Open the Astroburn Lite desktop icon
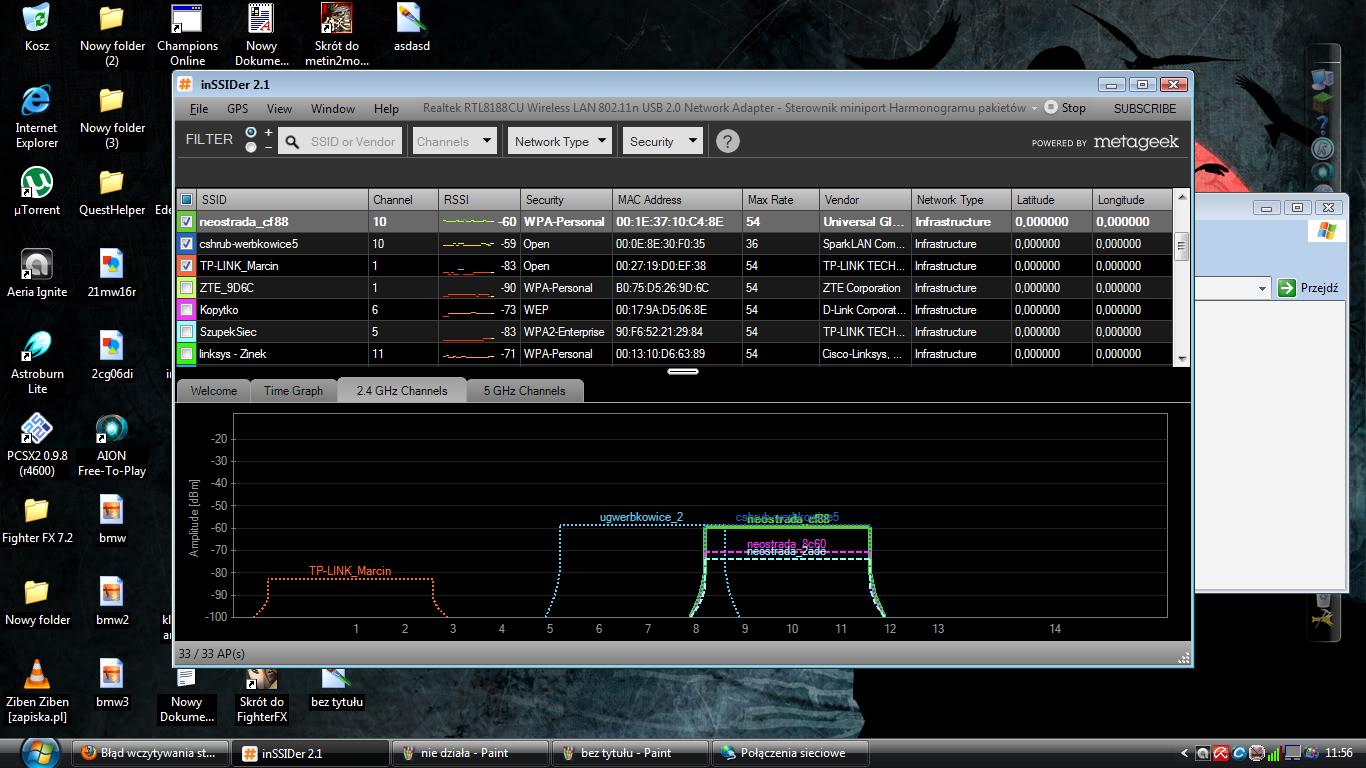This screenshot has height=768, width=1366. [37, 362]
